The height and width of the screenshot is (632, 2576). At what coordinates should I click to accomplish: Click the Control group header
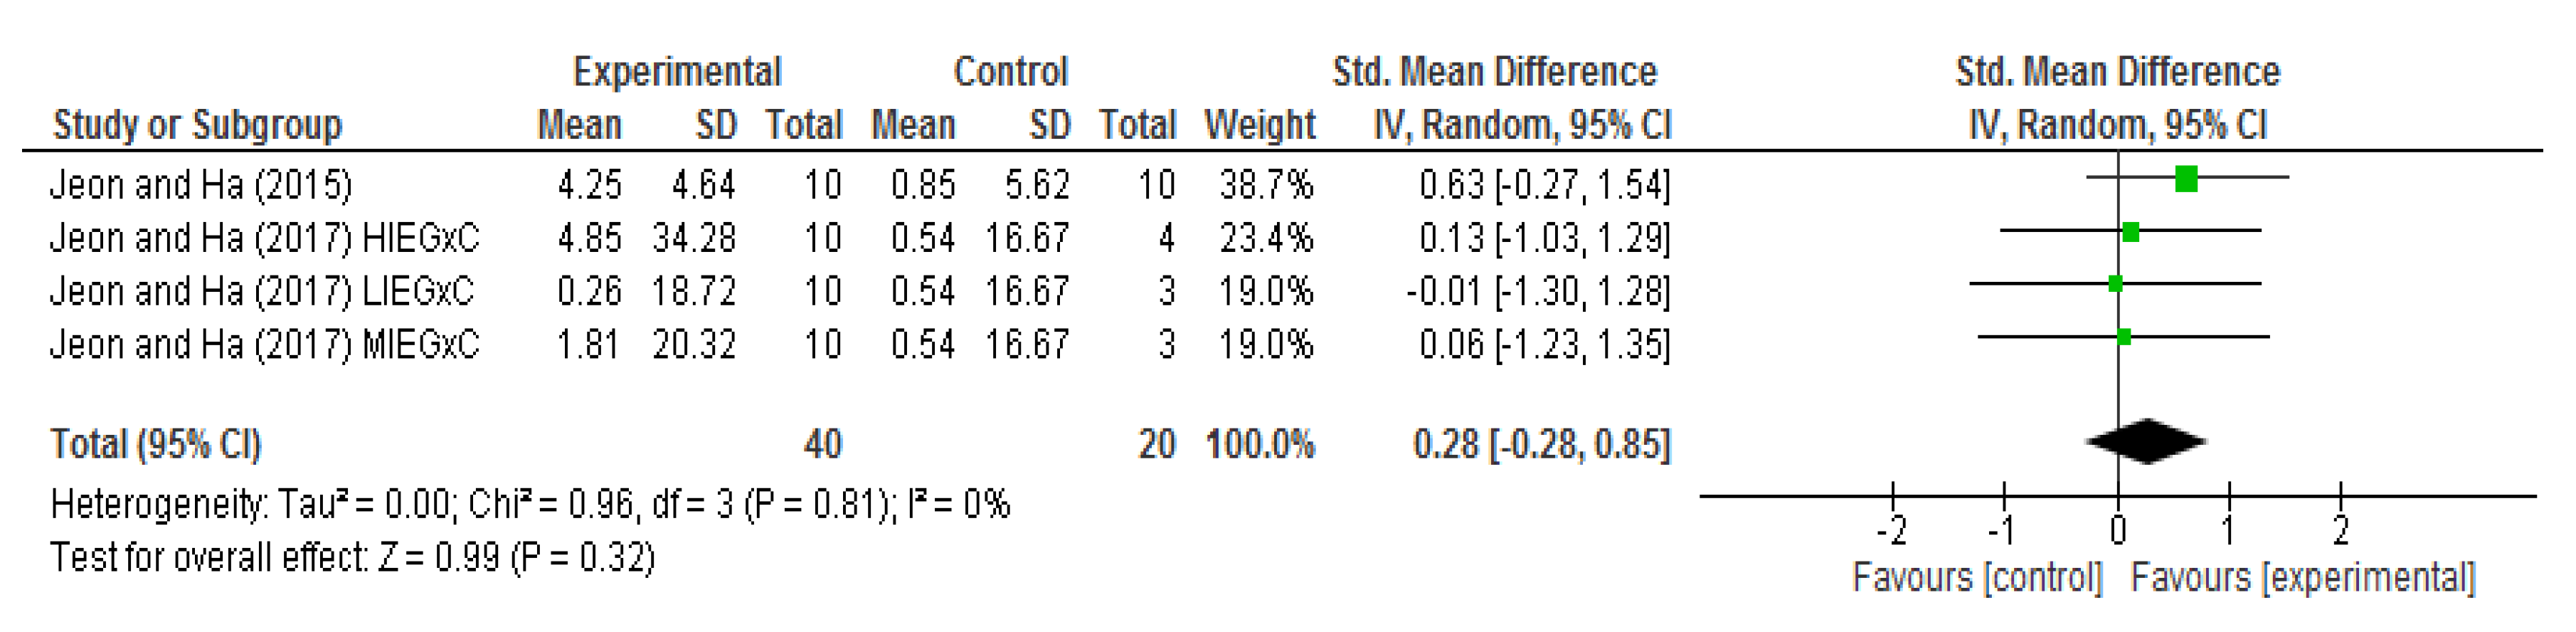1010,72
